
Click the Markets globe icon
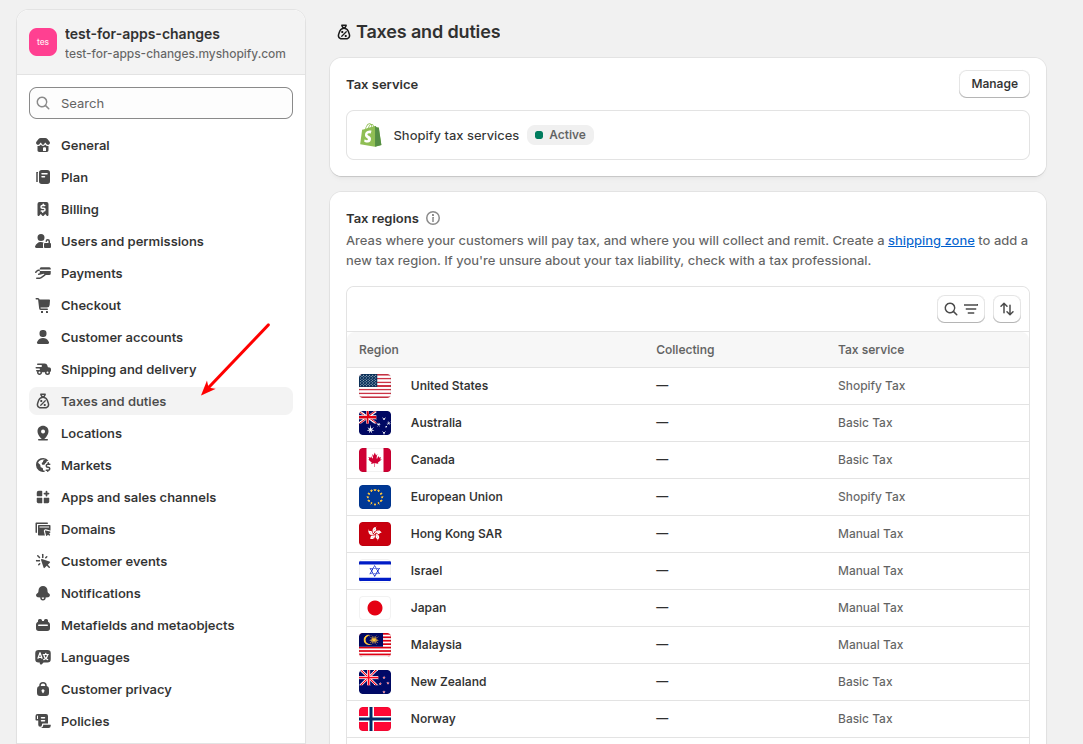coord(43,465)
